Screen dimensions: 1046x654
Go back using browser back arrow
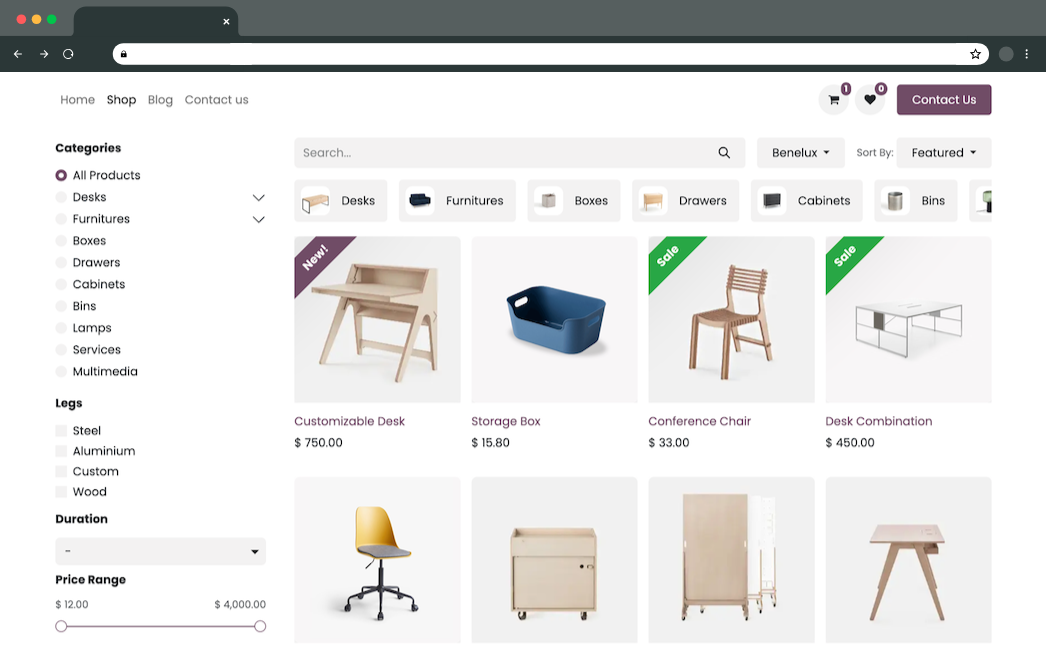coord(18,54)
